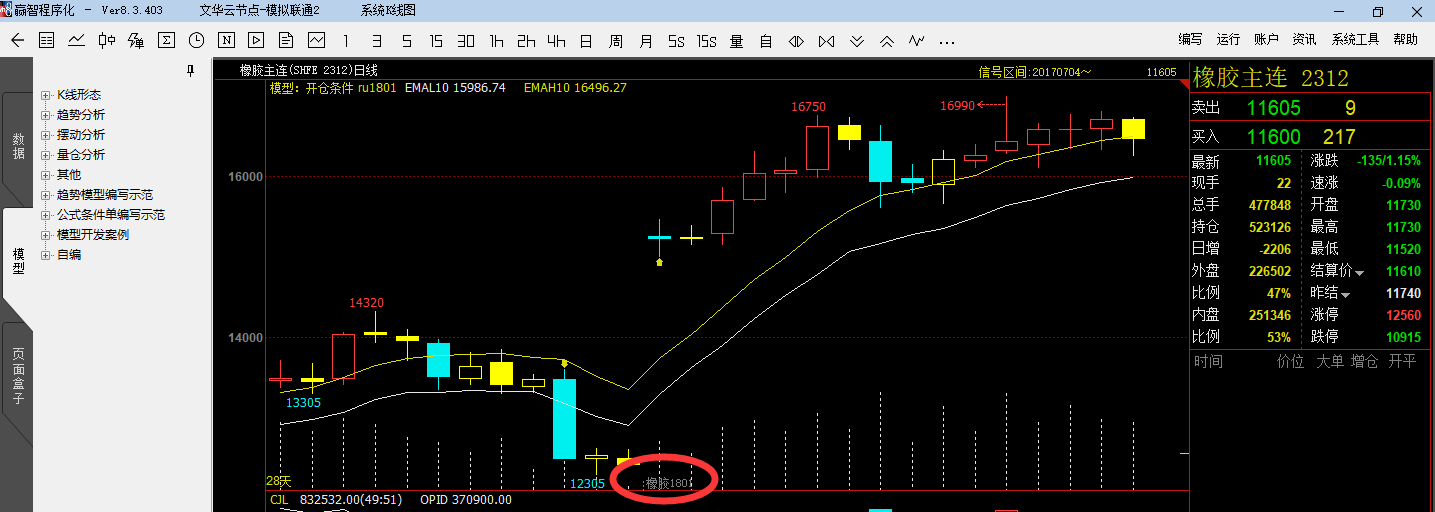Image resolution: width=1435 pixels, height=512 pixels.
Task: Click the 信号区间 20170704 label
Action: pos(1034,72)
